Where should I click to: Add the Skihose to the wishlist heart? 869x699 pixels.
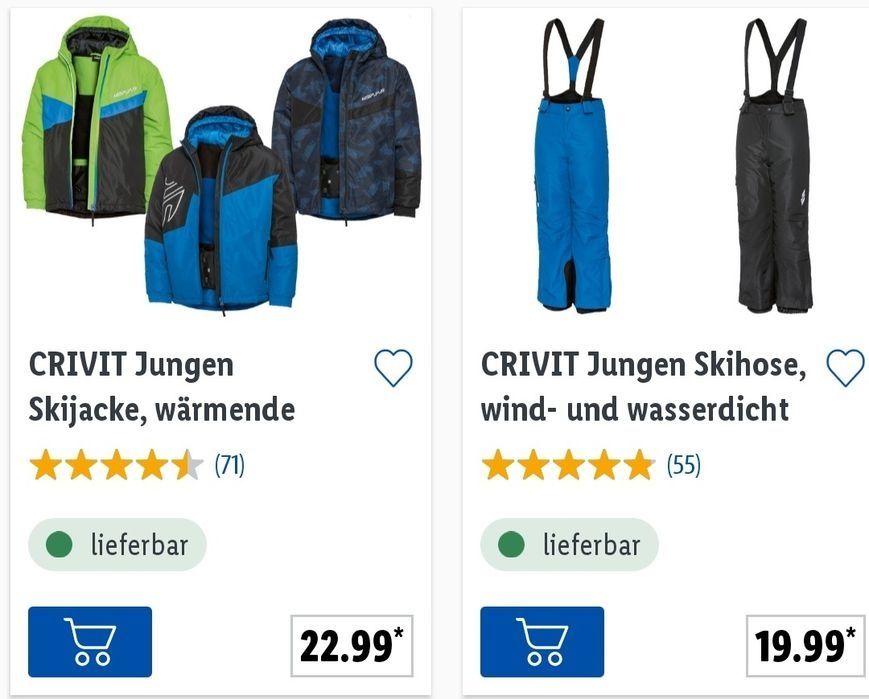(x=845, y=368)
